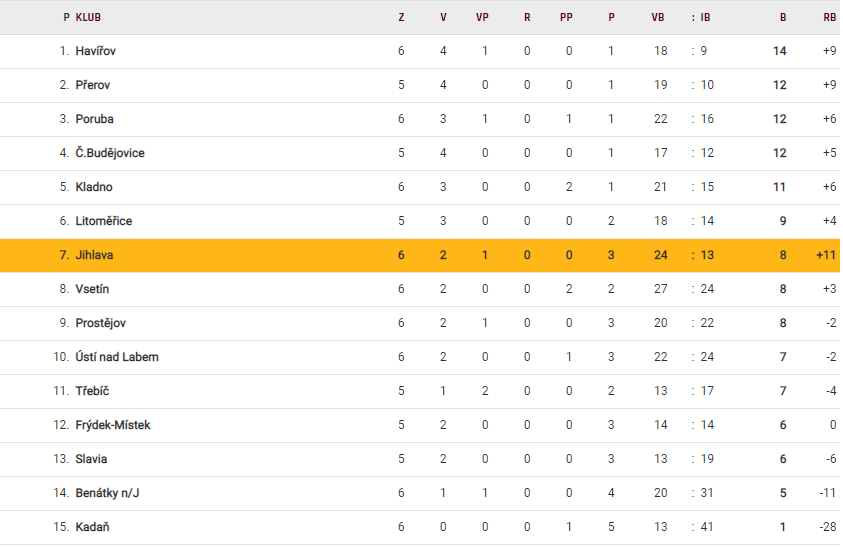Sort by the KLUB column header
This screenshot has height=547, width=843.
tap(88, 17)
